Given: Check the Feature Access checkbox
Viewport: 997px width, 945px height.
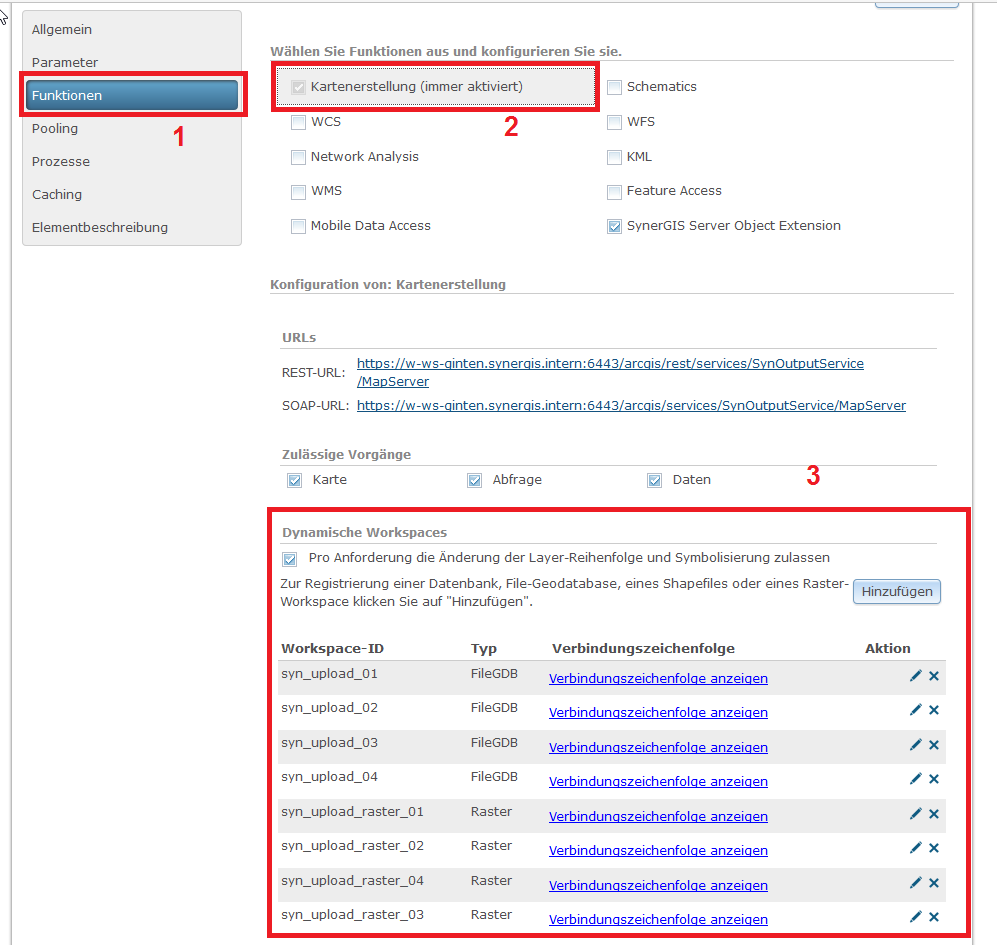Looking at the screenshot, I should (614, 191).
